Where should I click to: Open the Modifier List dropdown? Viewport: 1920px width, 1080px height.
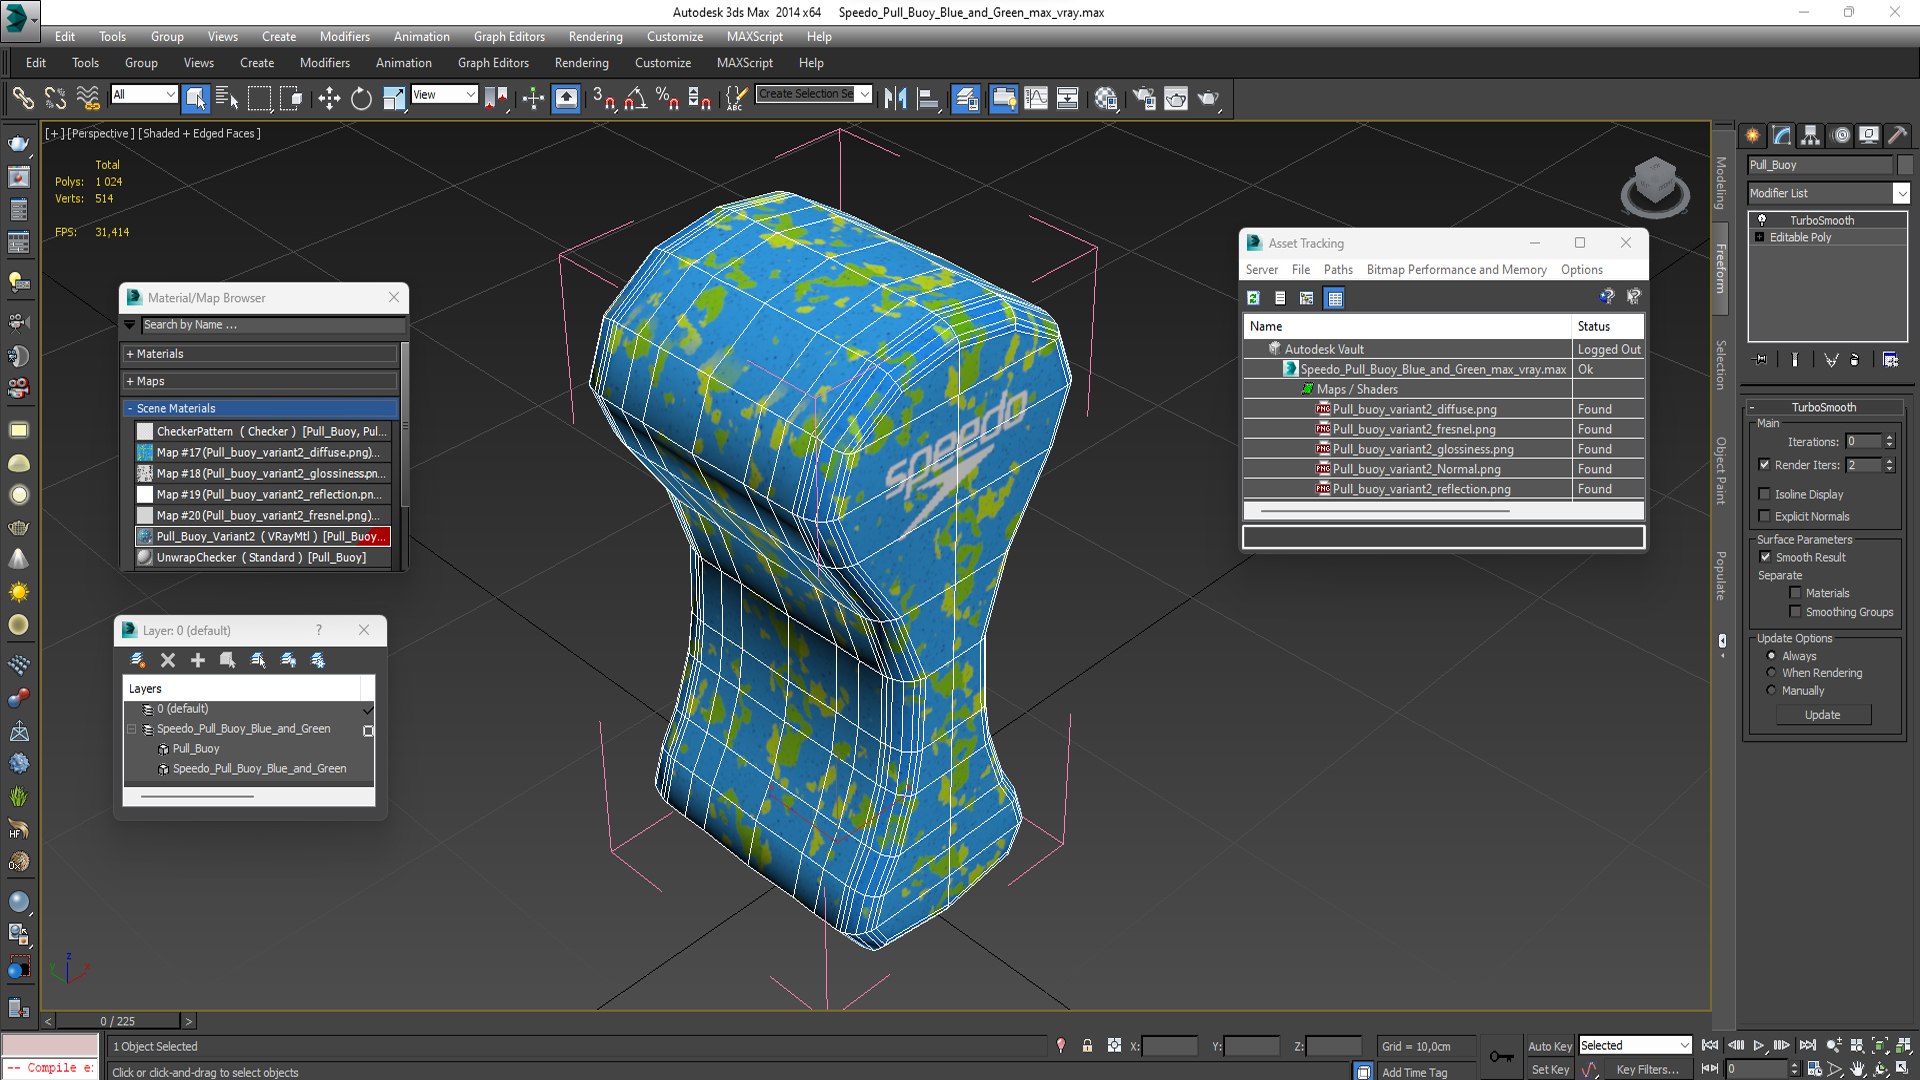tap(1901, 193)
